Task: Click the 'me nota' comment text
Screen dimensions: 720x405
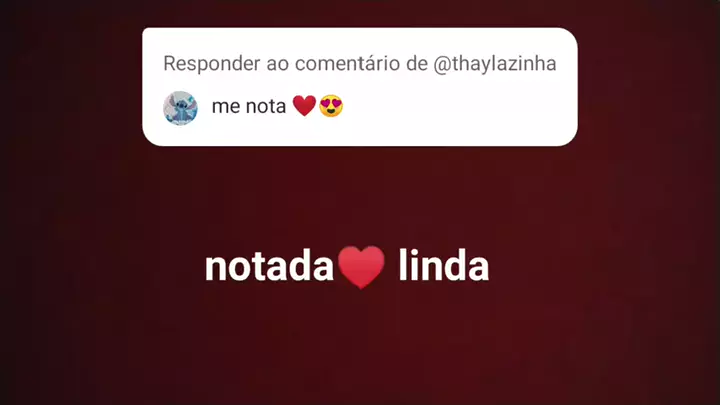Action: point(248,107)
